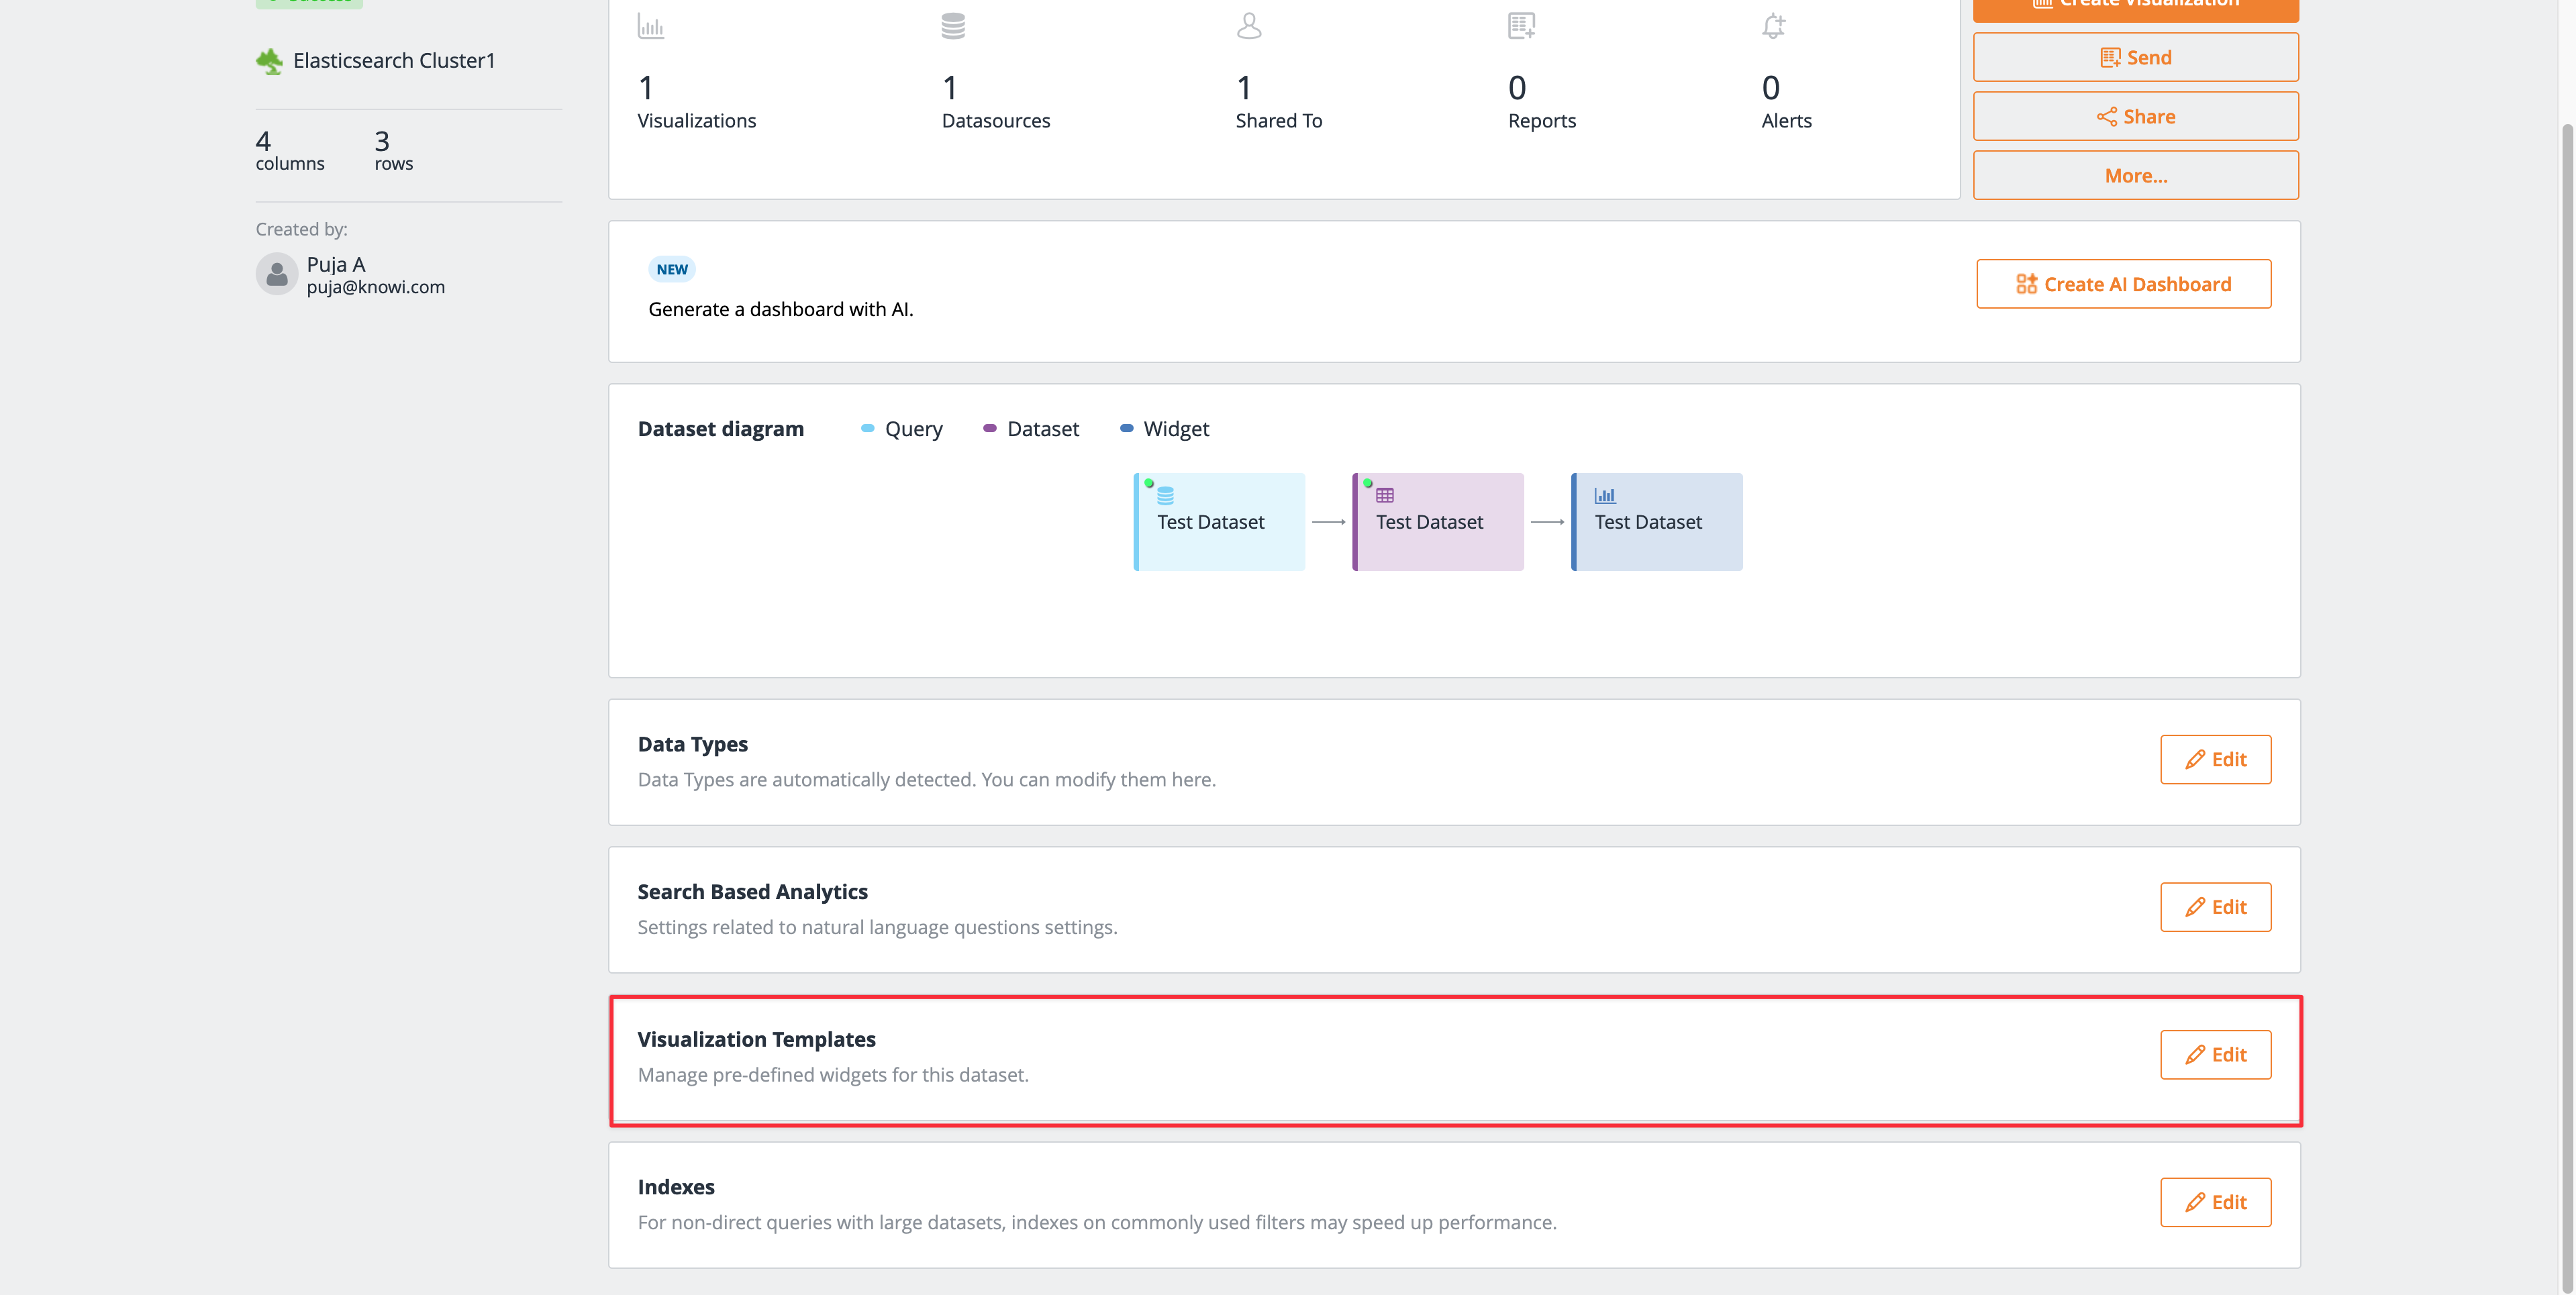
Task: Select the Search Based Analytics section heading
Action: tap(752, 891)
